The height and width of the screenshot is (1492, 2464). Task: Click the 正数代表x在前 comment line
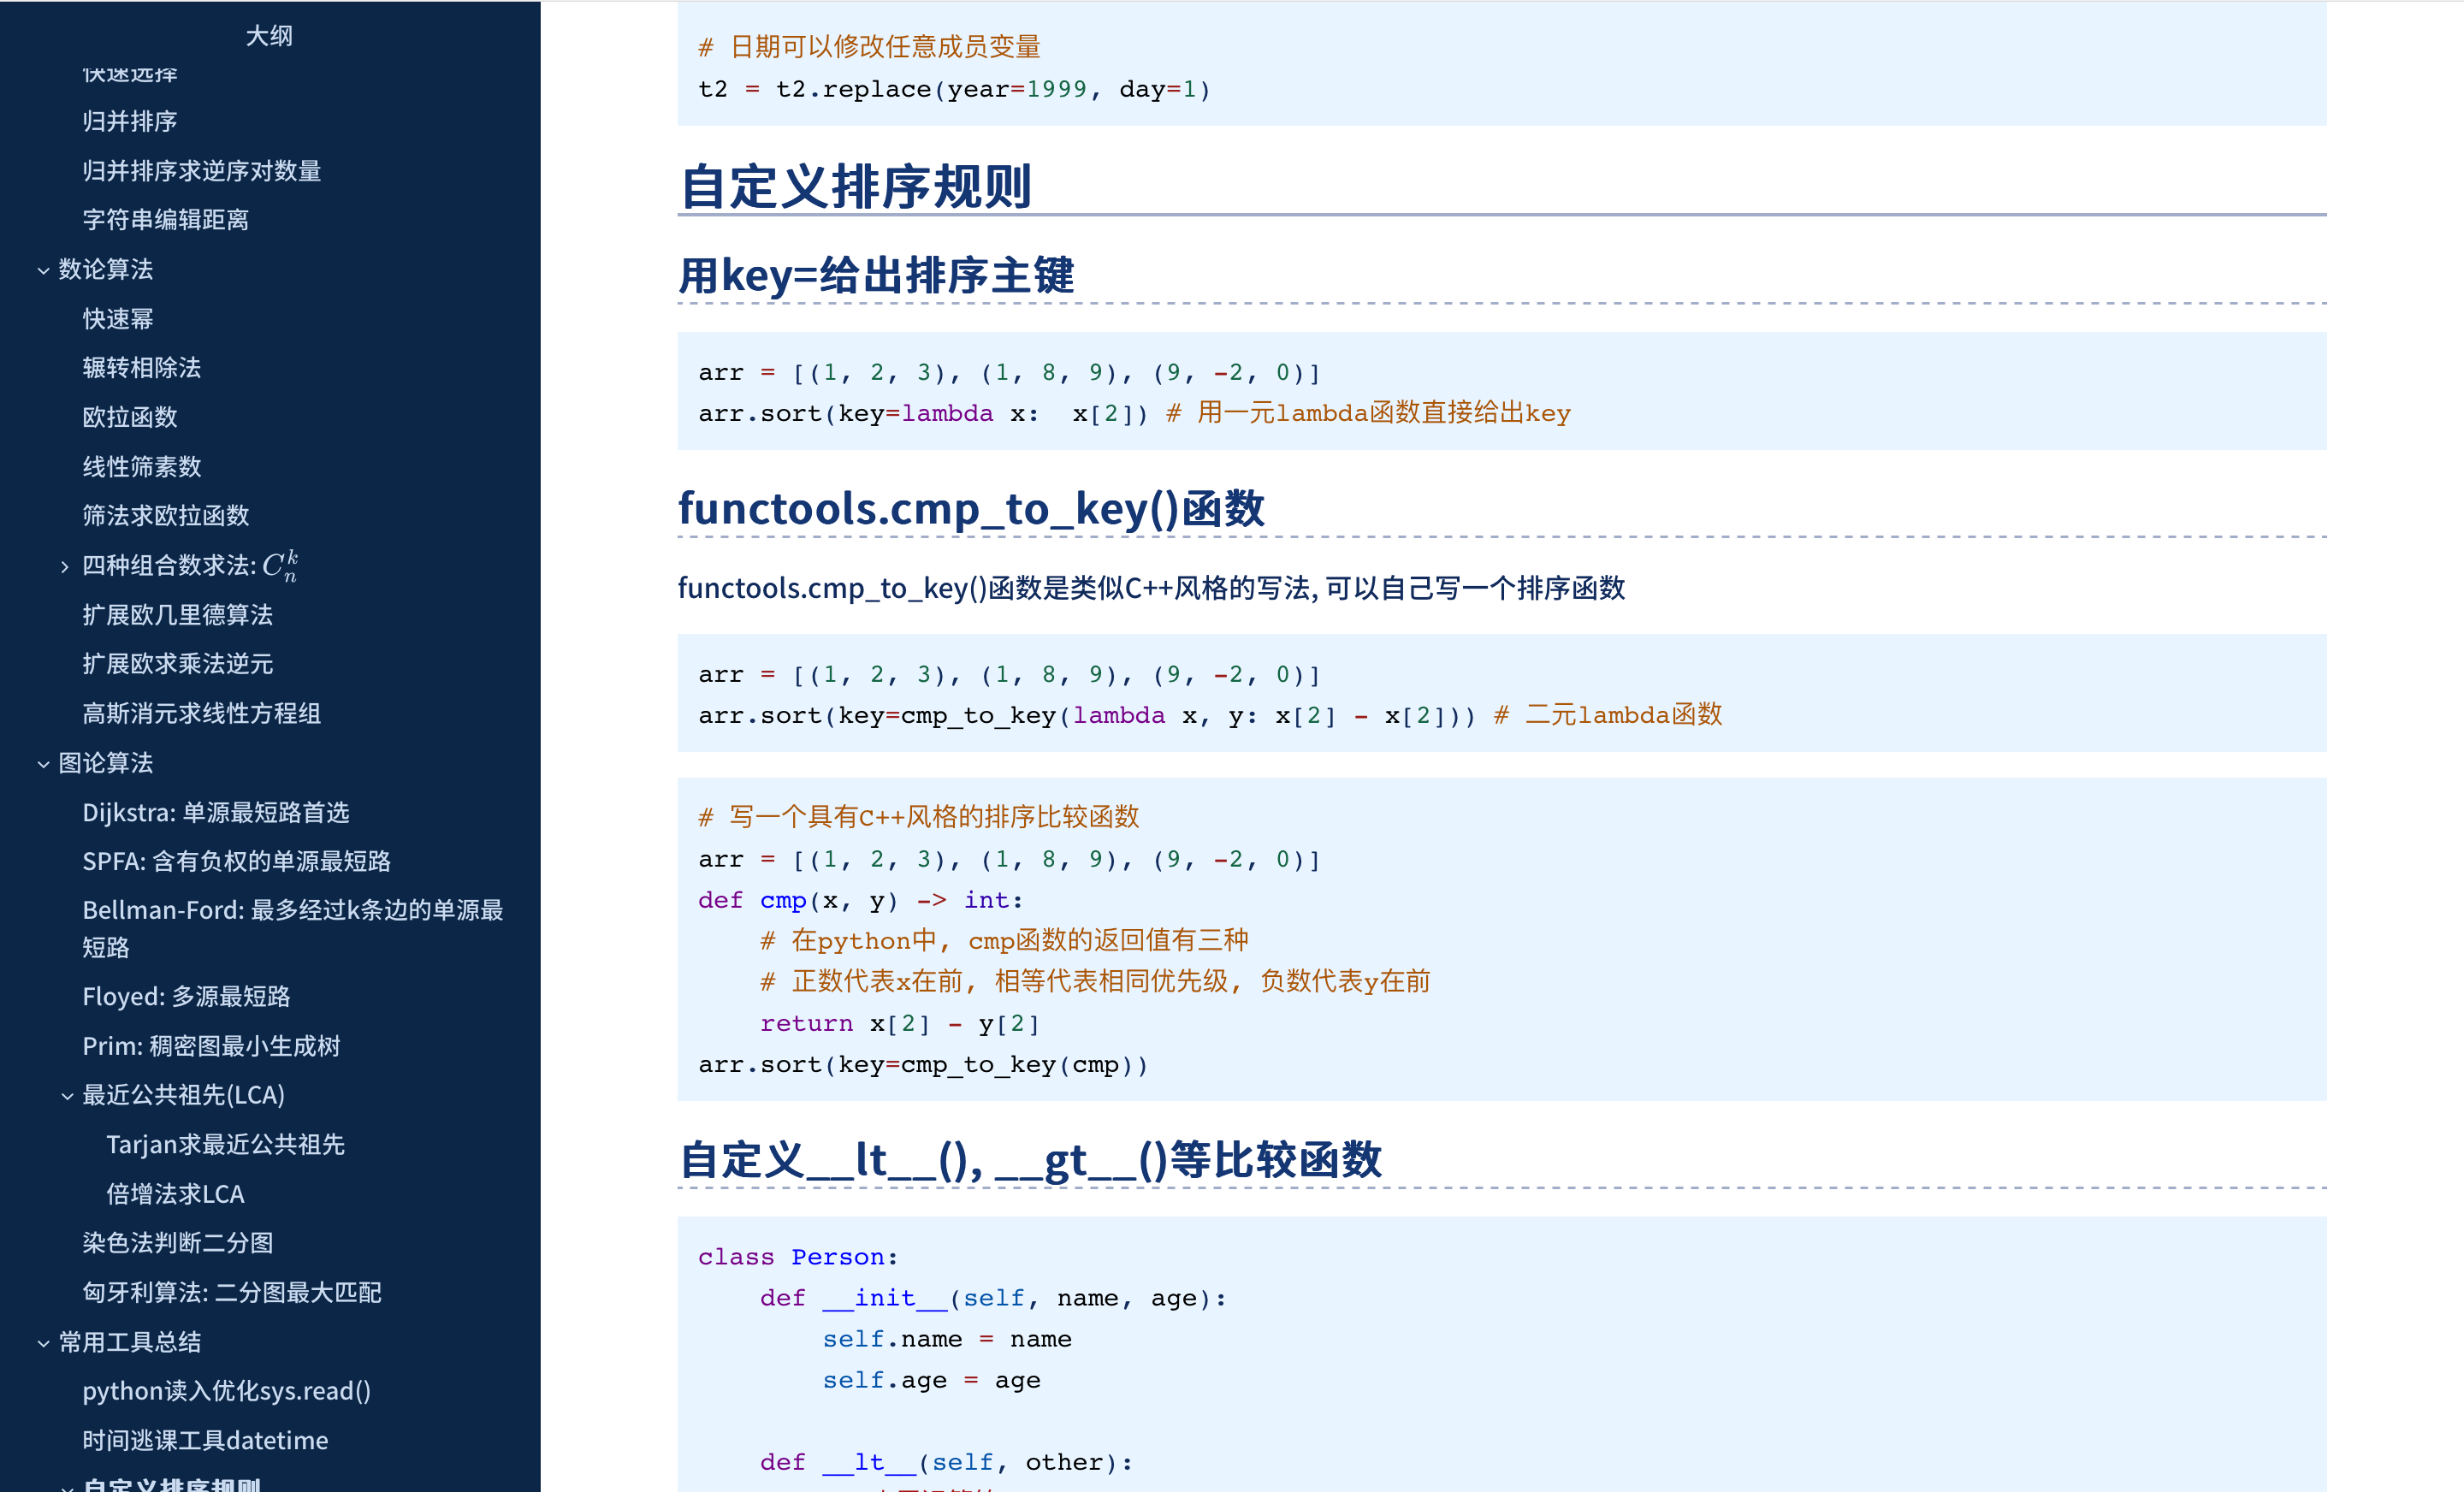click(1096, 982)
